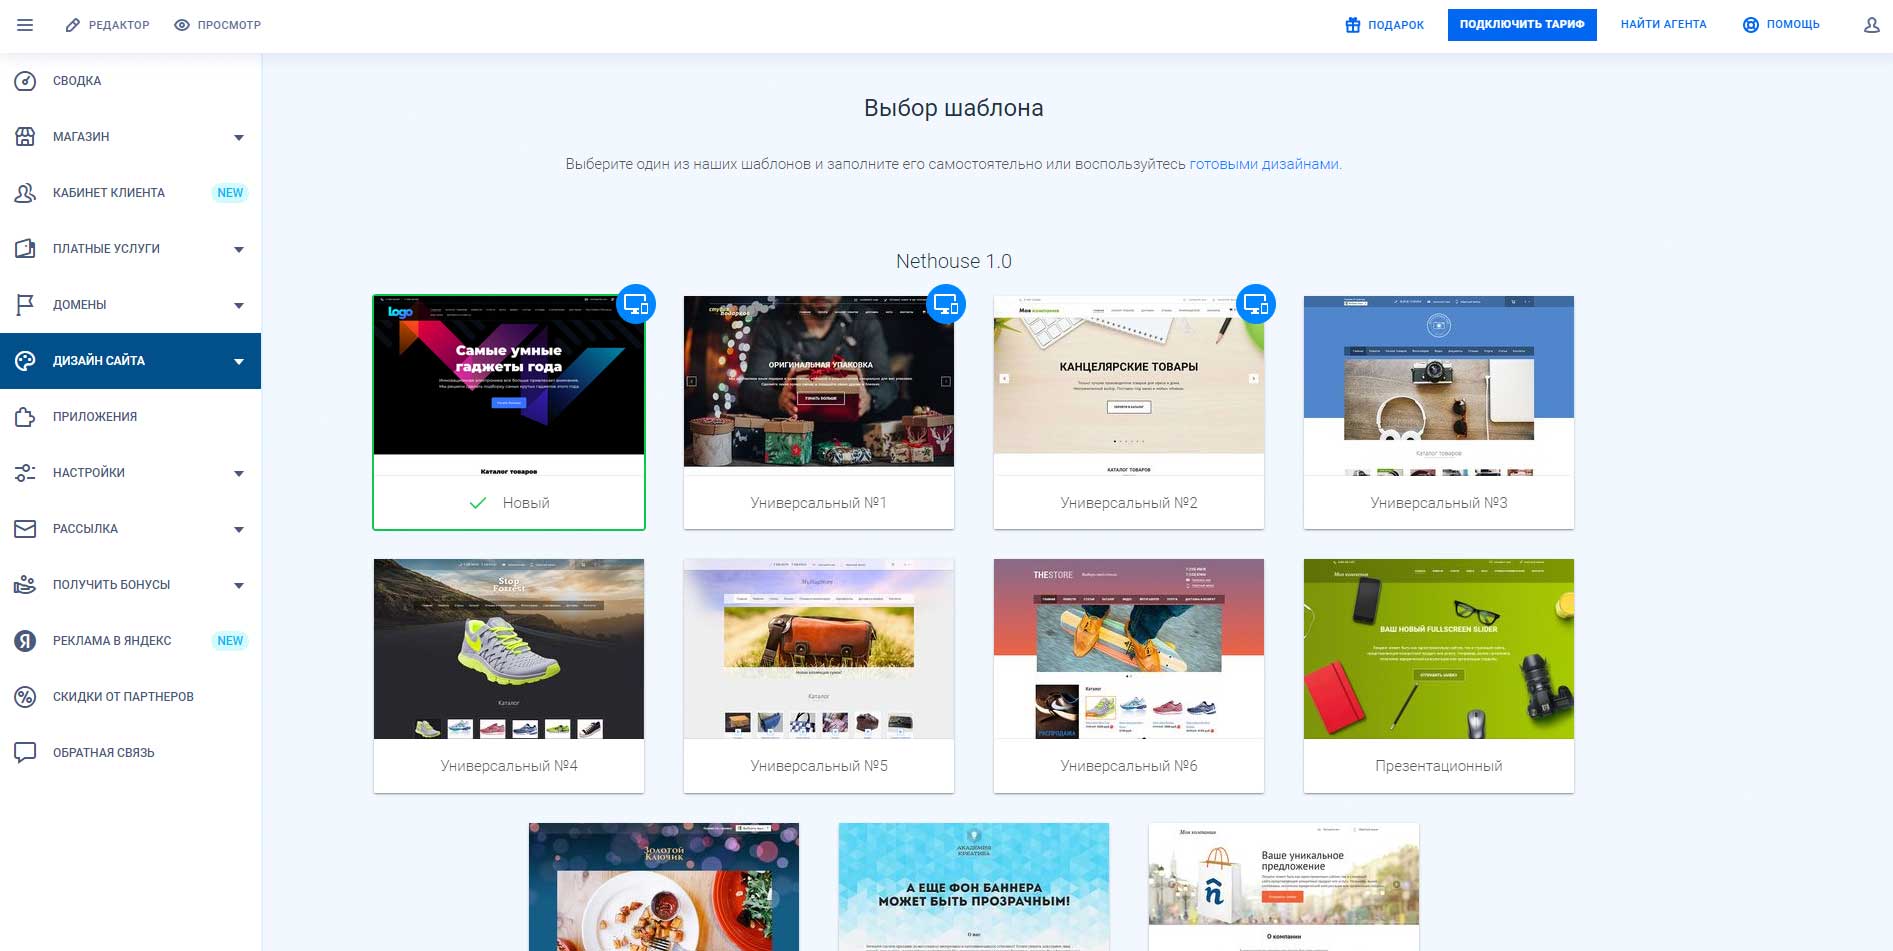Switch to Редактор edit mode
Image resolution: width=1893 pixels, height=951 pixels.
tap(107, 25)
